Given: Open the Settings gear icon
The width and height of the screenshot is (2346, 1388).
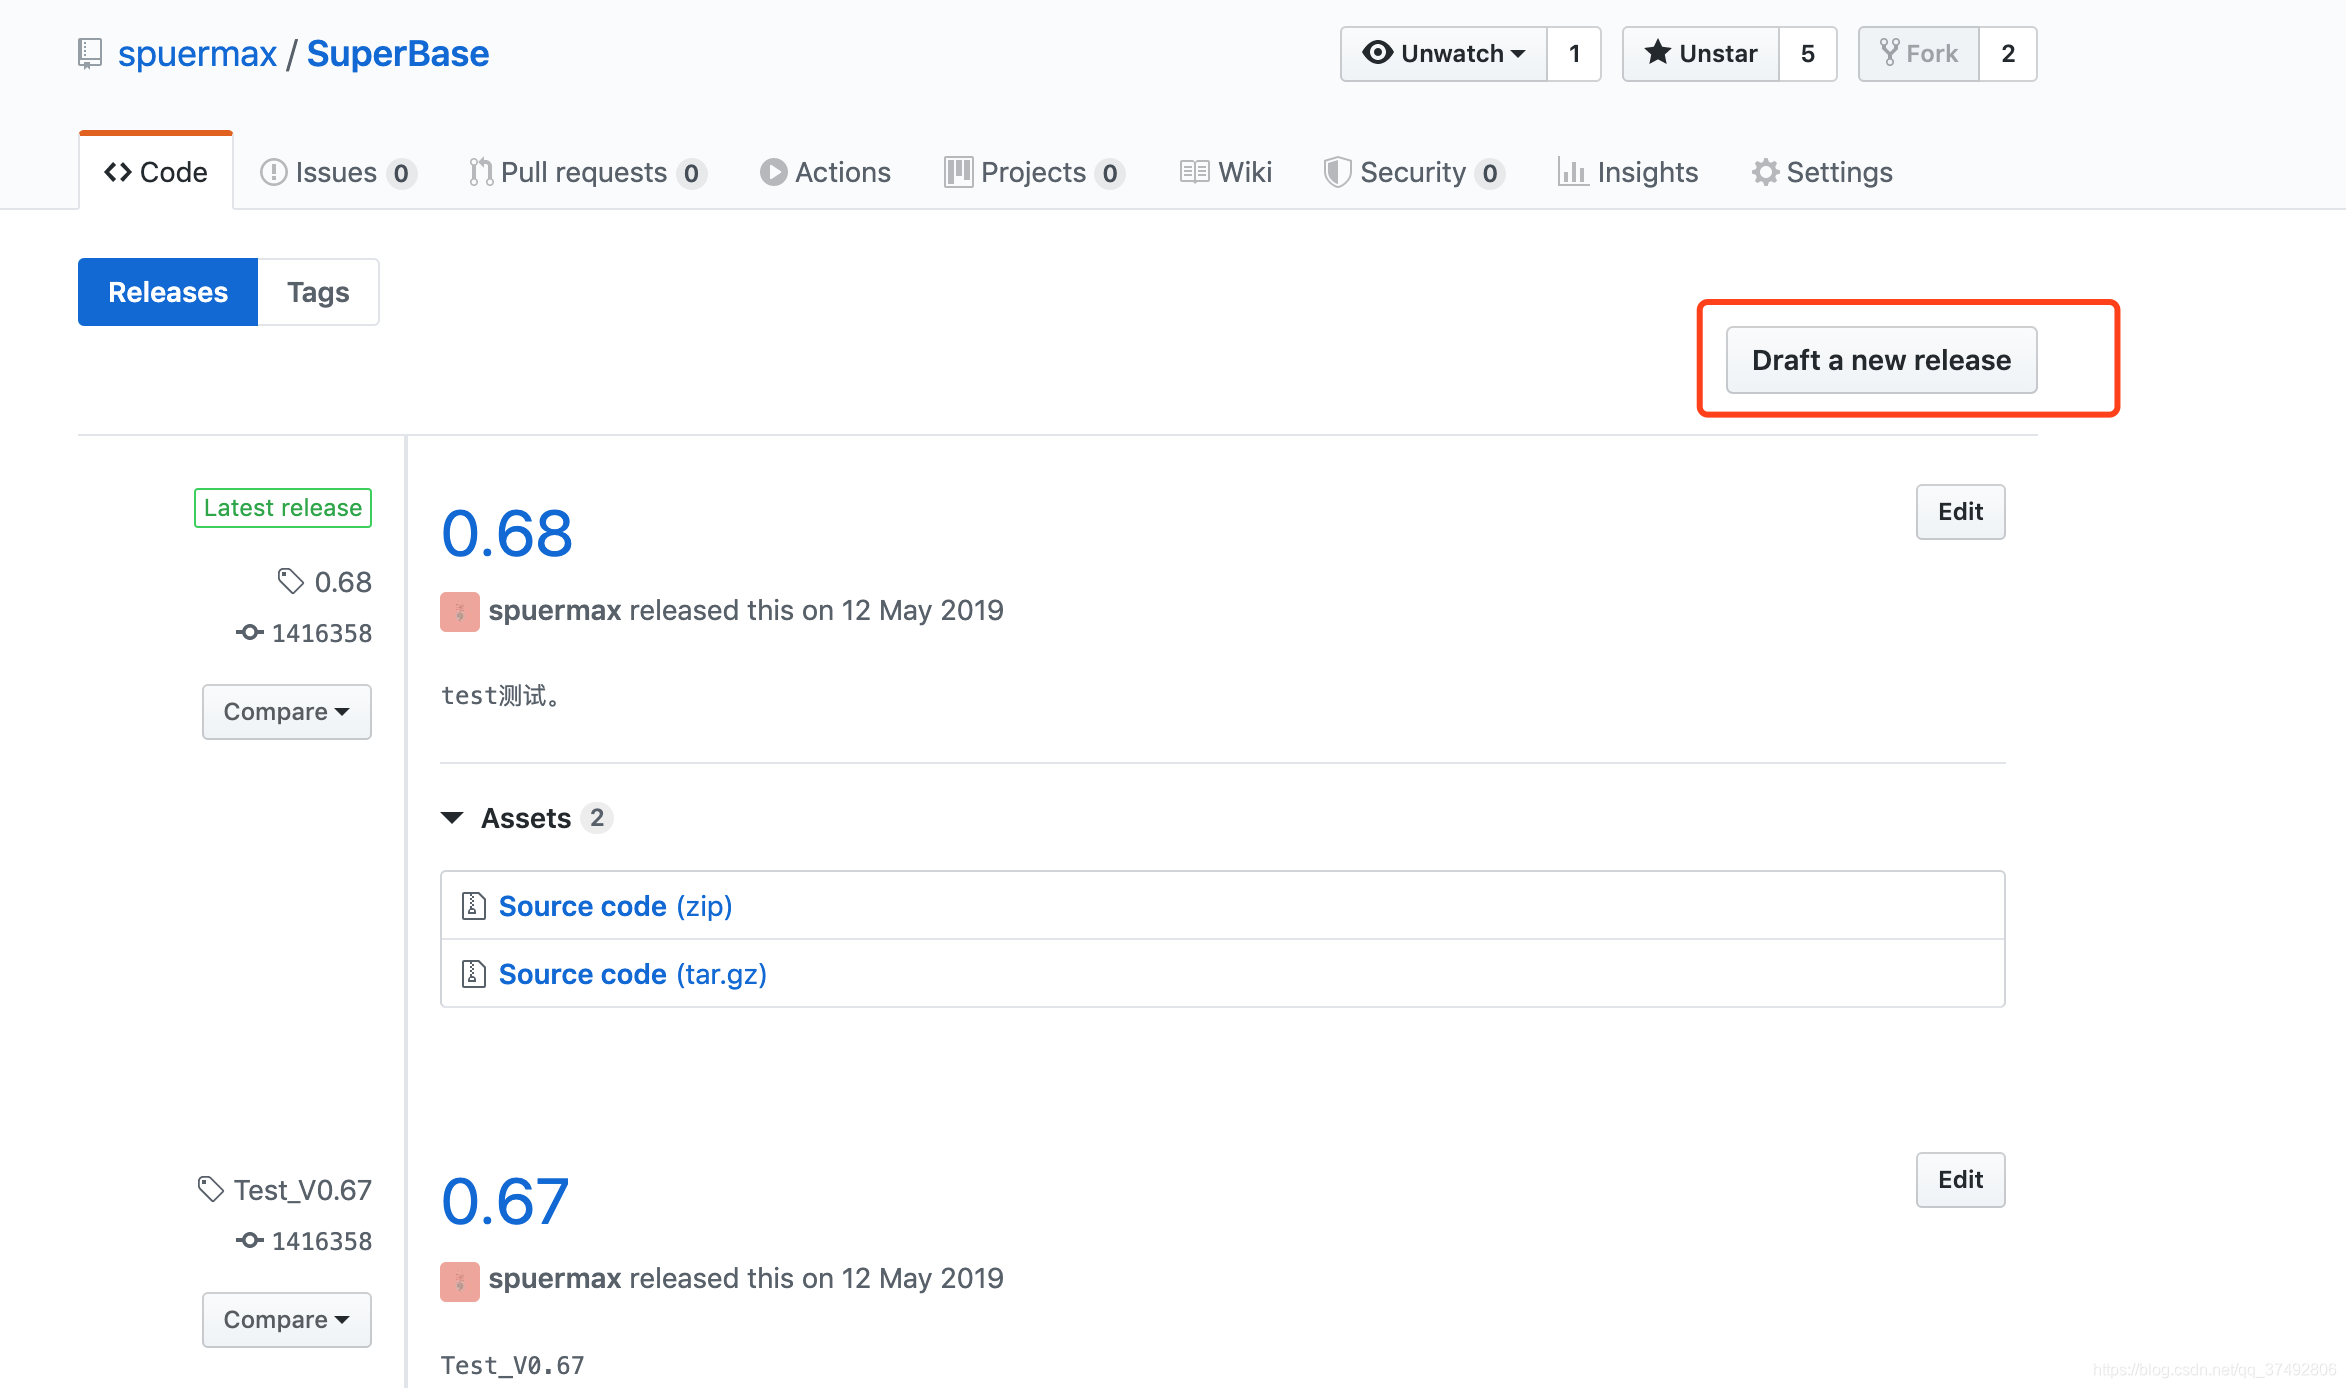Looking at the screenshot, I should [x=1765, y=171].
